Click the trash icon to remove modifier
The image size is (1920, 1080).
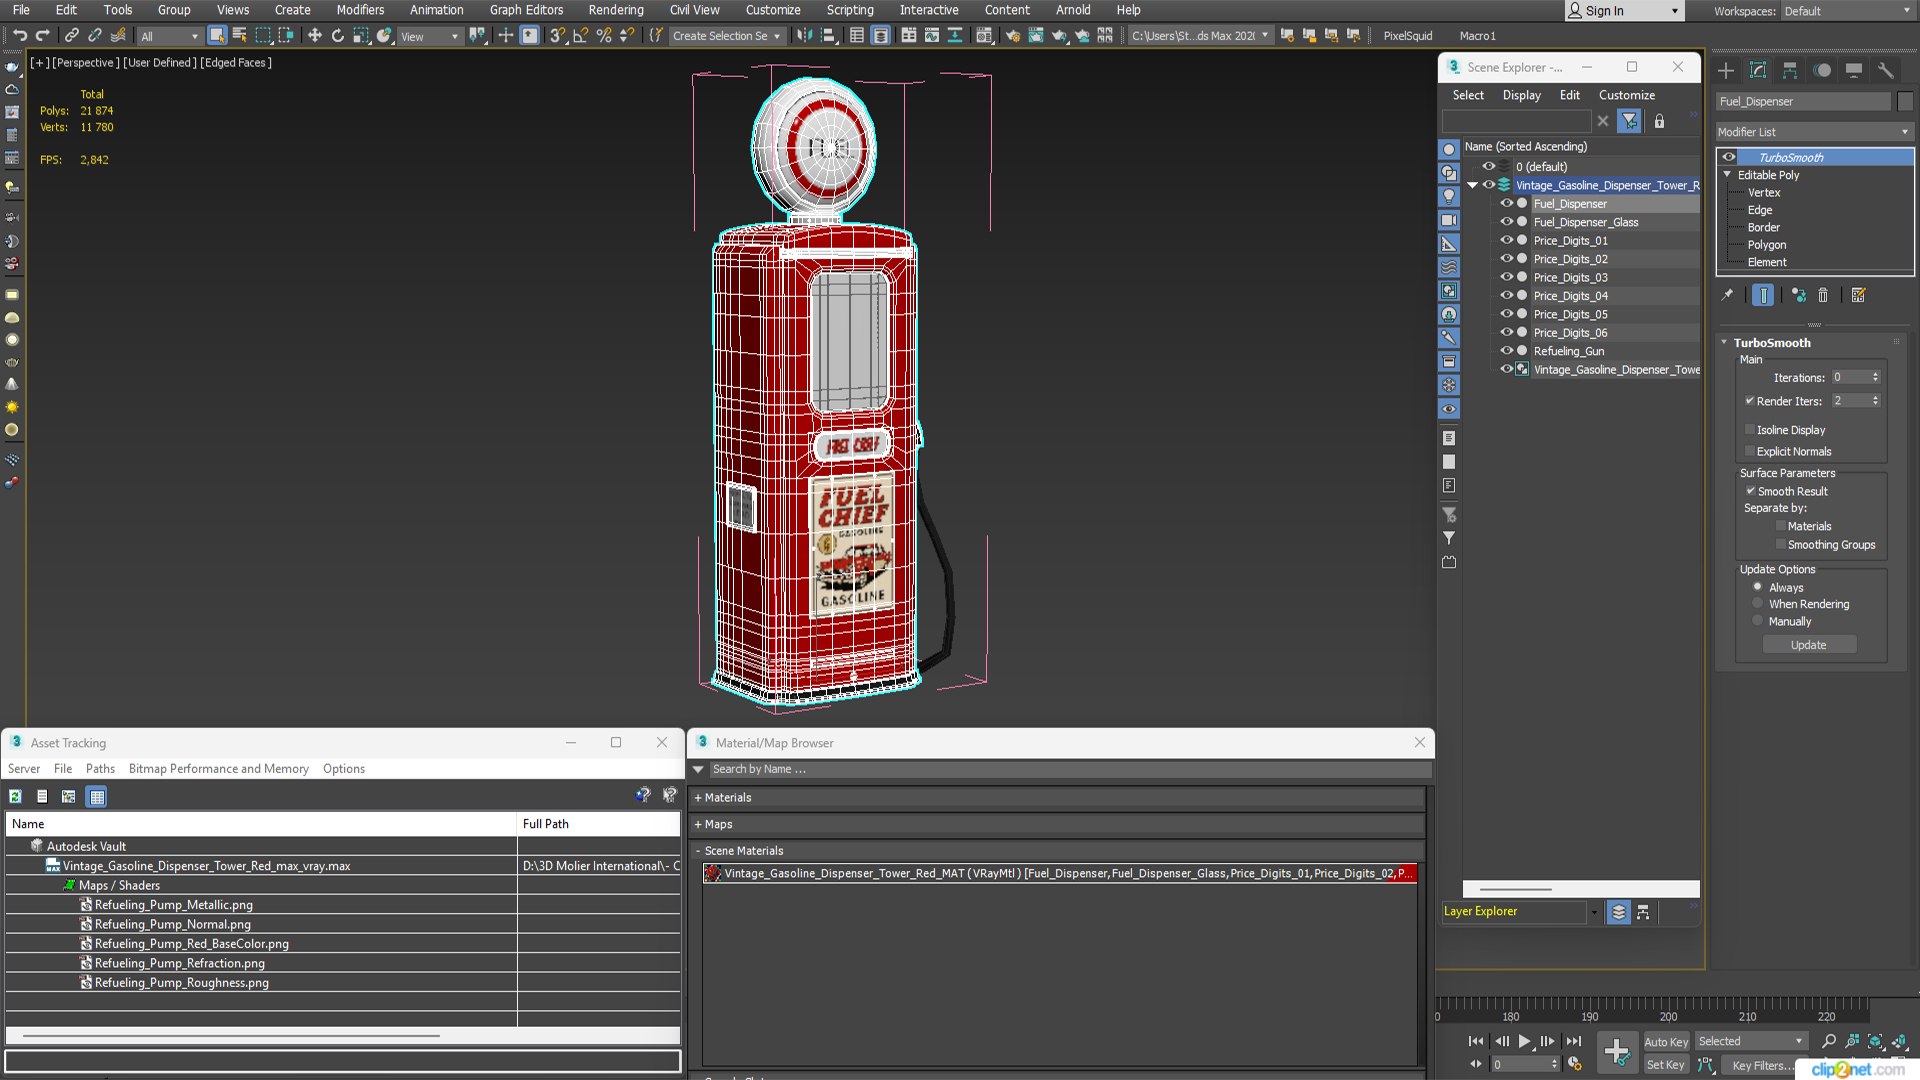(1823, 295)
